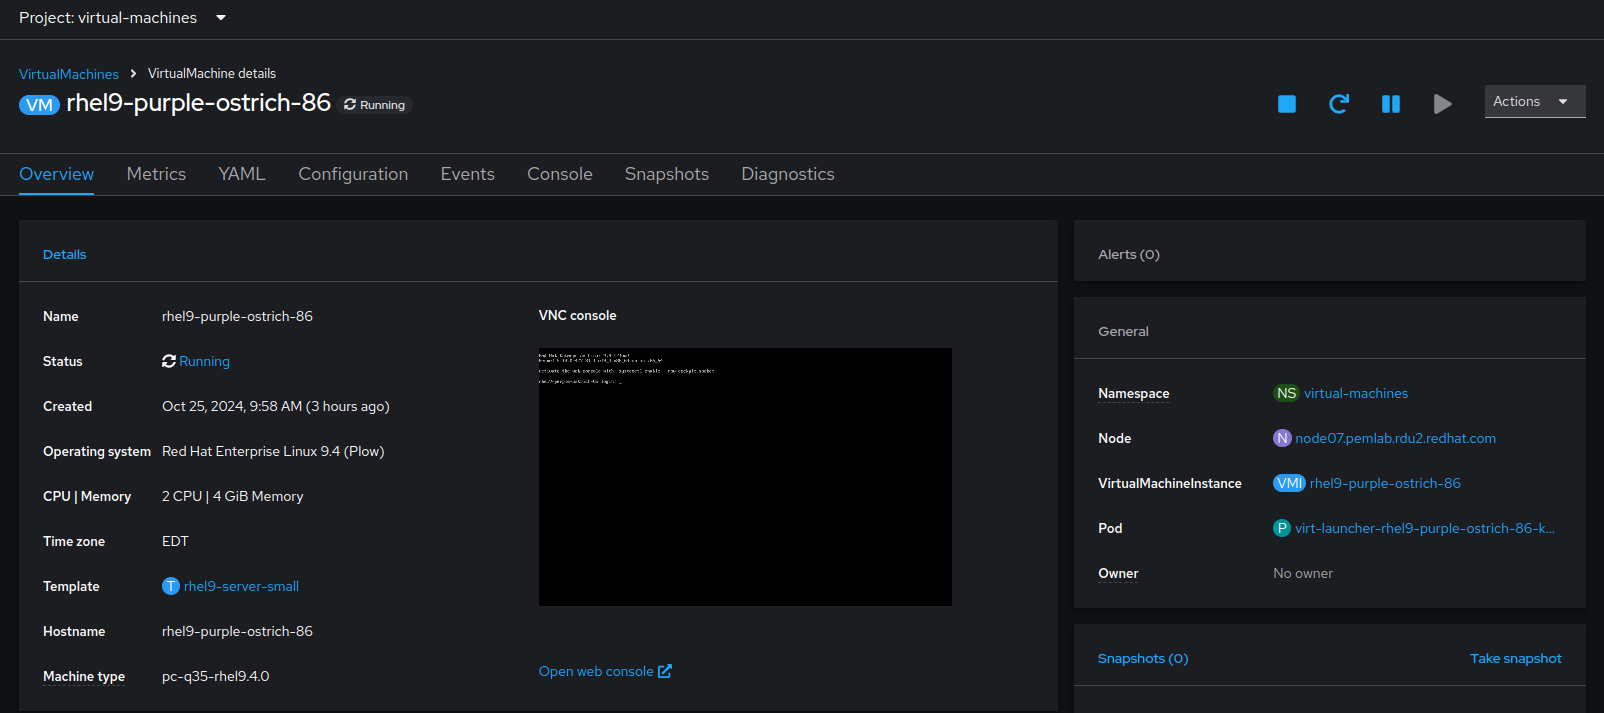Screen dimensions: 1604x713
Task: Click the Take snapshot link
Action: (x=1515, y=658)
